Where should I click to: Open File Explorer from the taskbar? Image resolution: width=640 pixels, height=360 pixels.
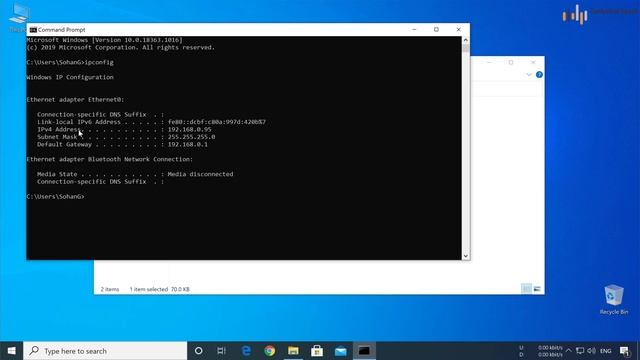[293, 351]
